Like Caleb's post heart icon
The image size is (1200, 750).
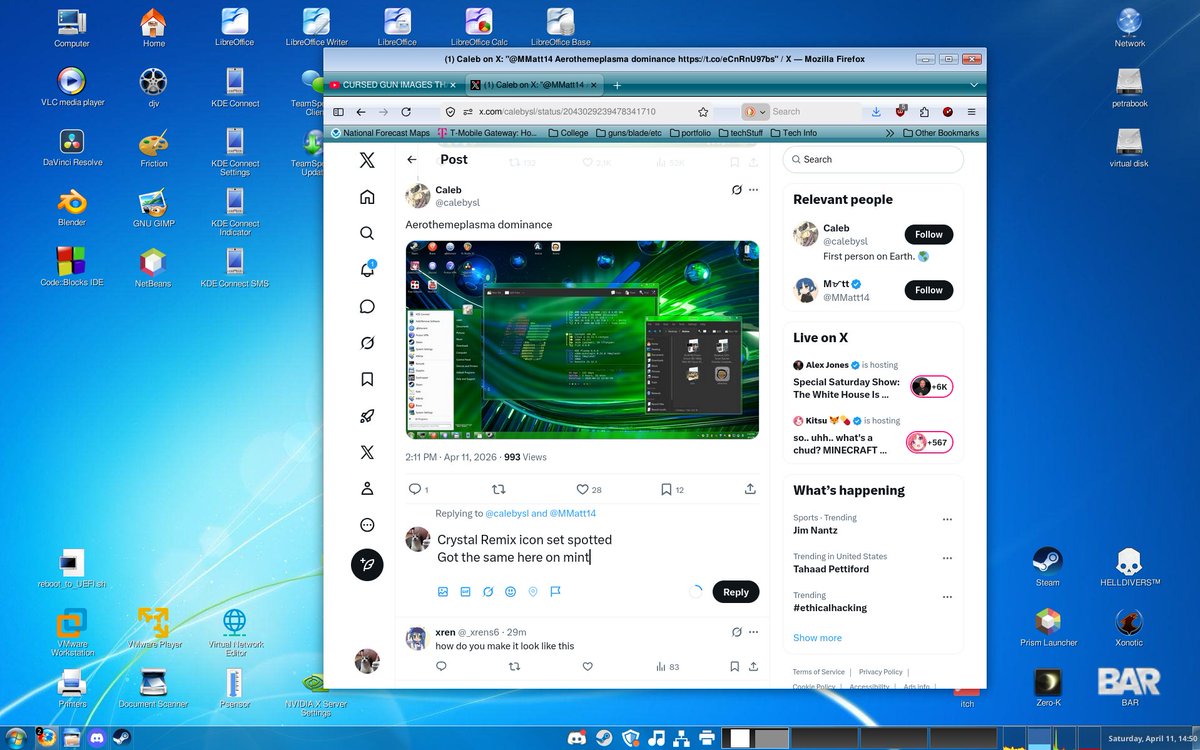point(582,489)
